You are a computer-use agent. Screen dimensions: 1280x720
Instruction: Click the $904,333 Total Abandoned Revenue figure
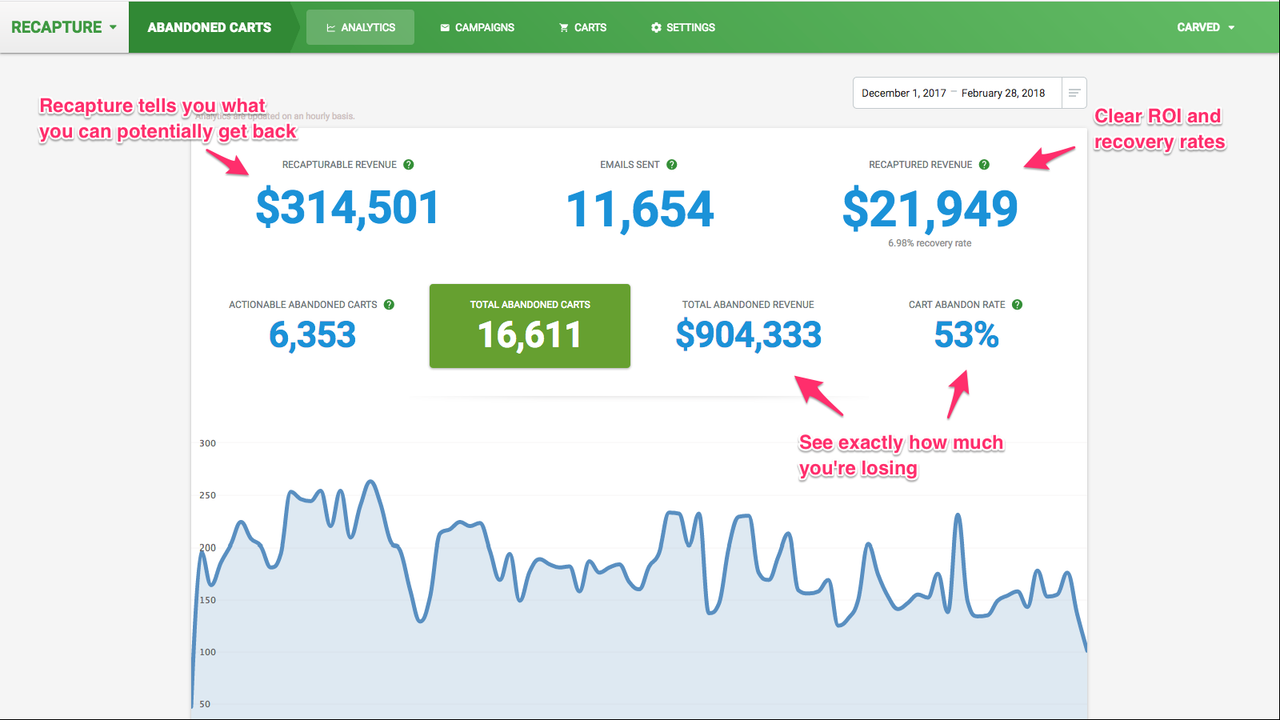coord(748,336)
